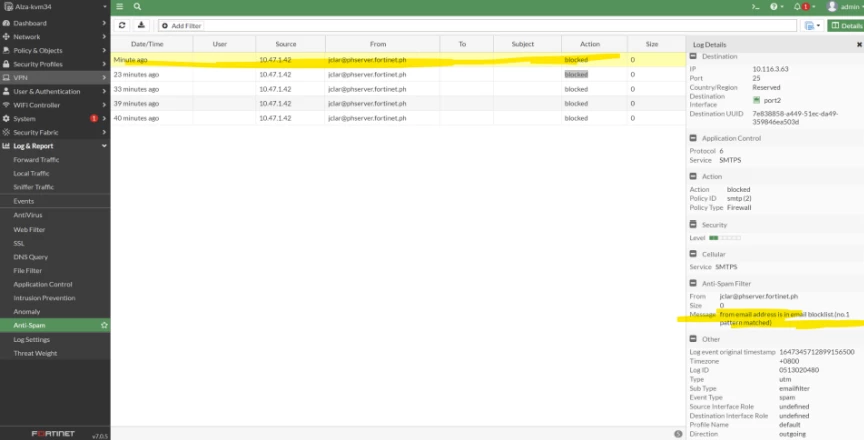Collapse the Application Control details section

[x=693, y=138]
